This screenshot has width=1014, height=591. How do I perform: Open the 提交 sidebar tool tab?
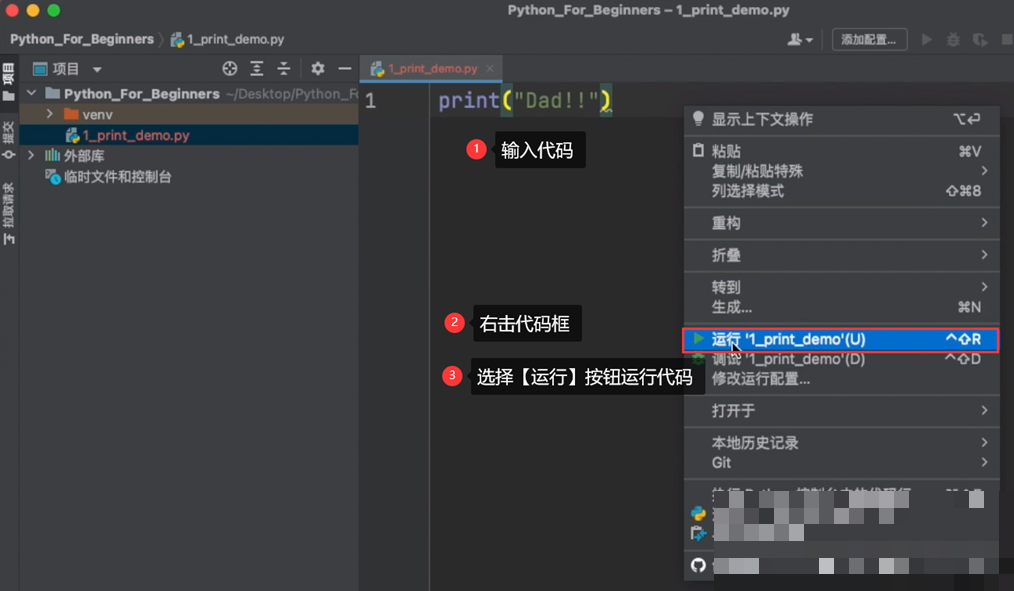pos(8,140)
